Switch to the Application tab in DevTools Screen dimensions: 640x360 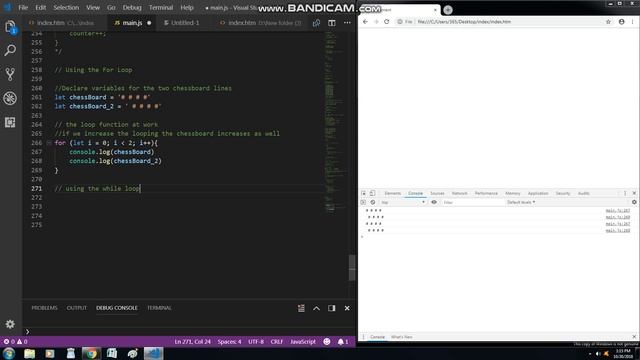pos(538,193)
